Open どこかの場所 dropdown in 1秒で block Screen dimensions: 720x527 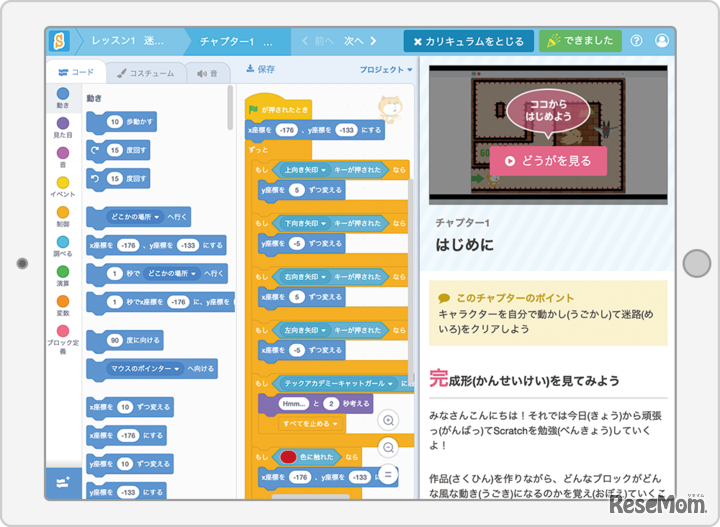coord(172,274)
